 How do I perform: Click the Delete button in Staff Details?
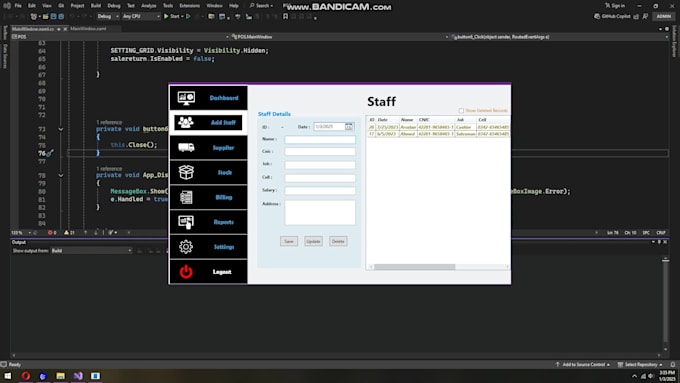338,241
